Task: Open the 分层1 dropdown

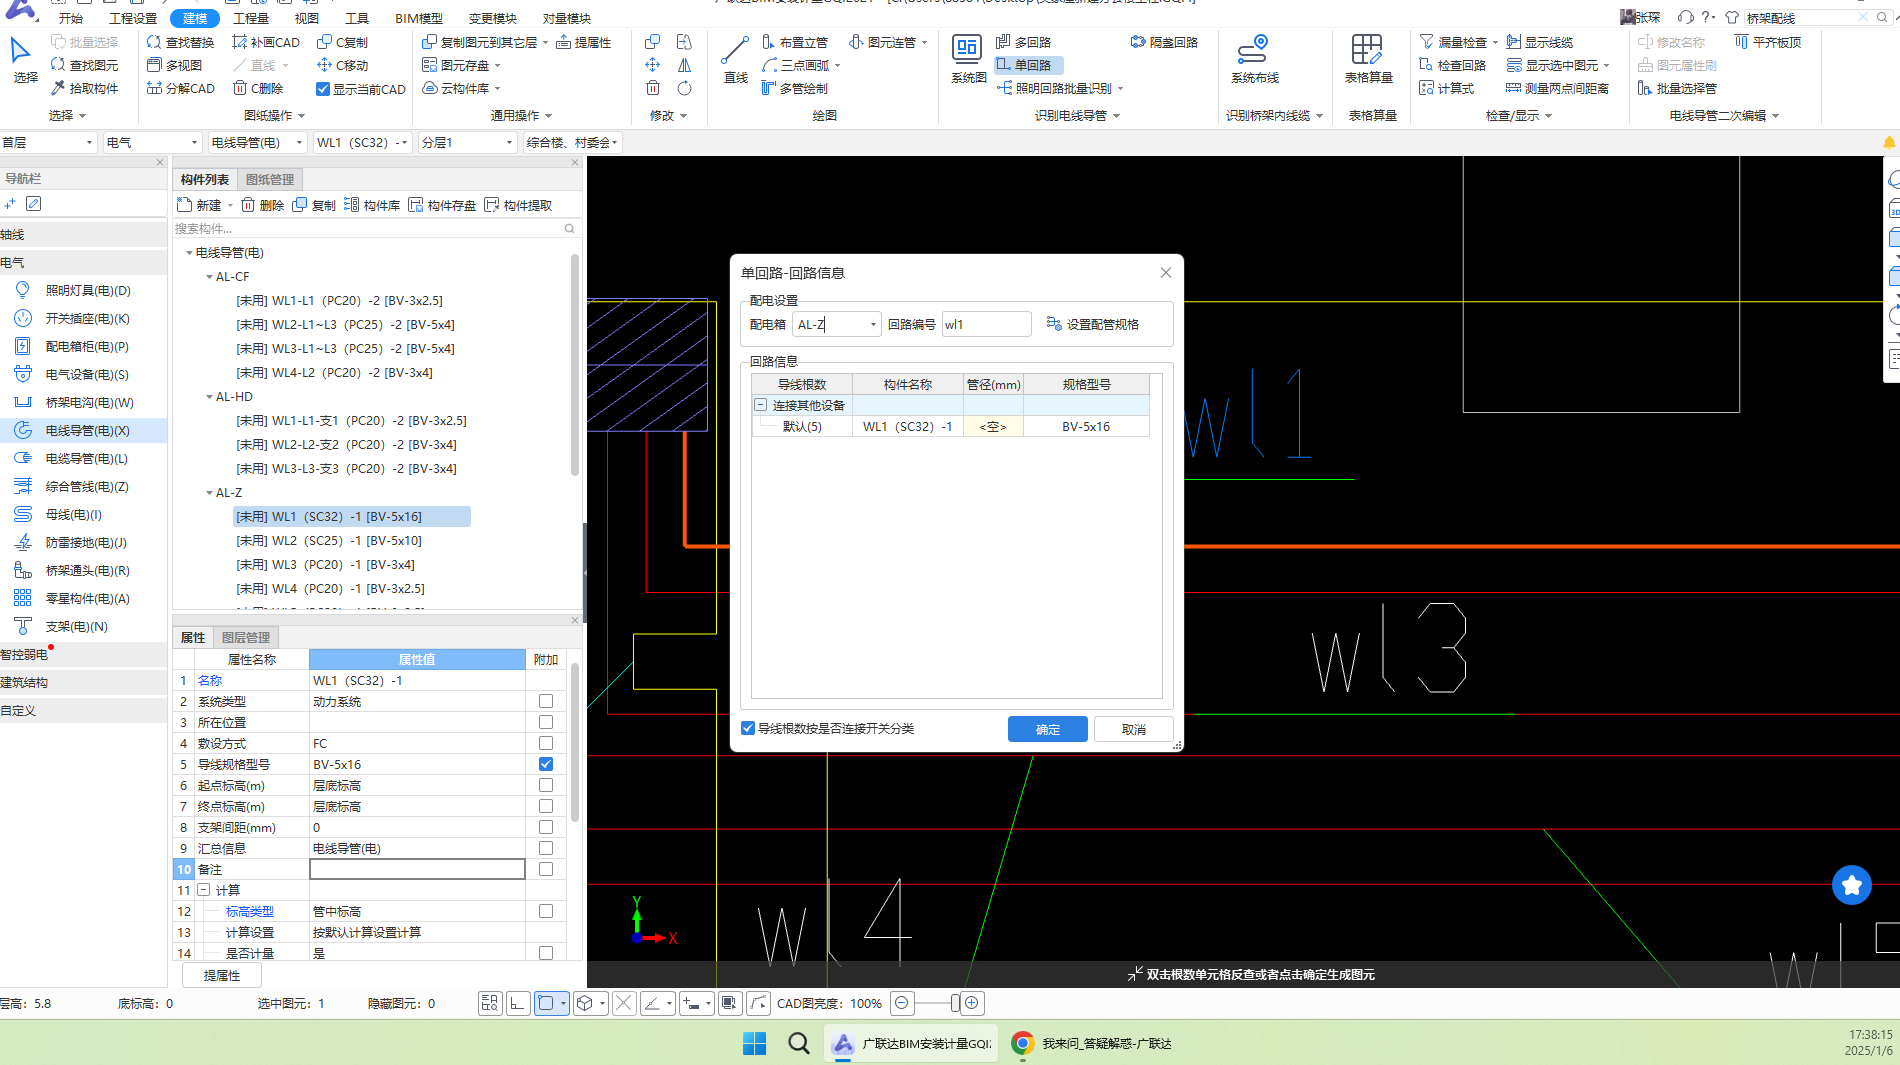Action: 467,142
